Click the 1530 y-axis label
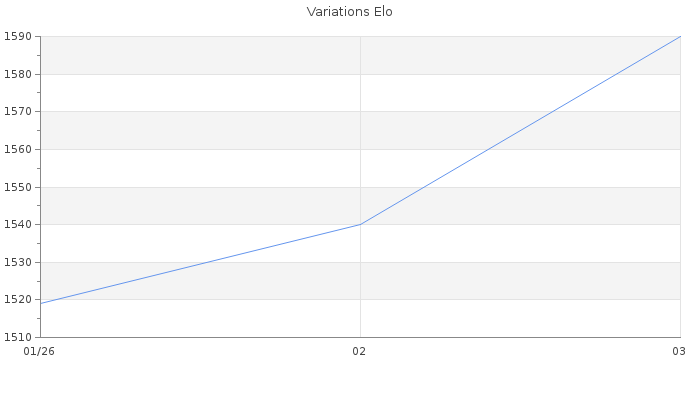Viewport: 700px width, 400px height. (x=18, y=262)
